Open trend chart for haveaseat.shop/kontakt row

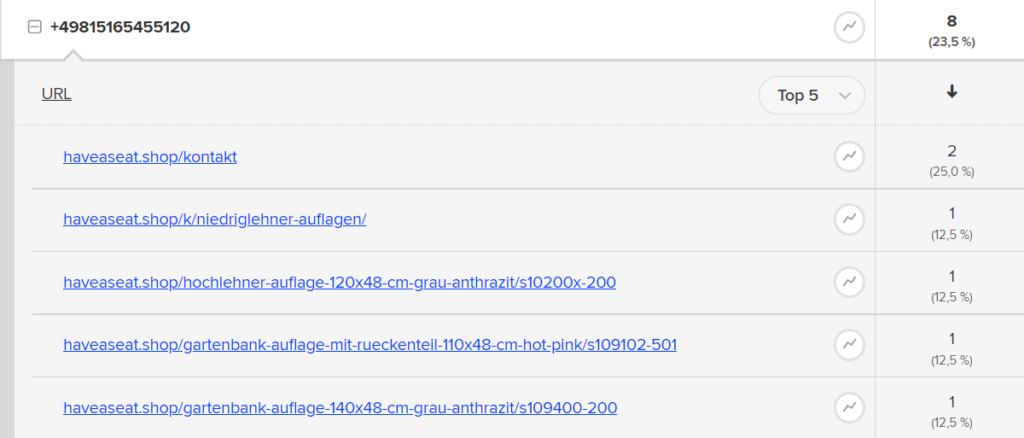pyautogui.click(x=849, y=157)
